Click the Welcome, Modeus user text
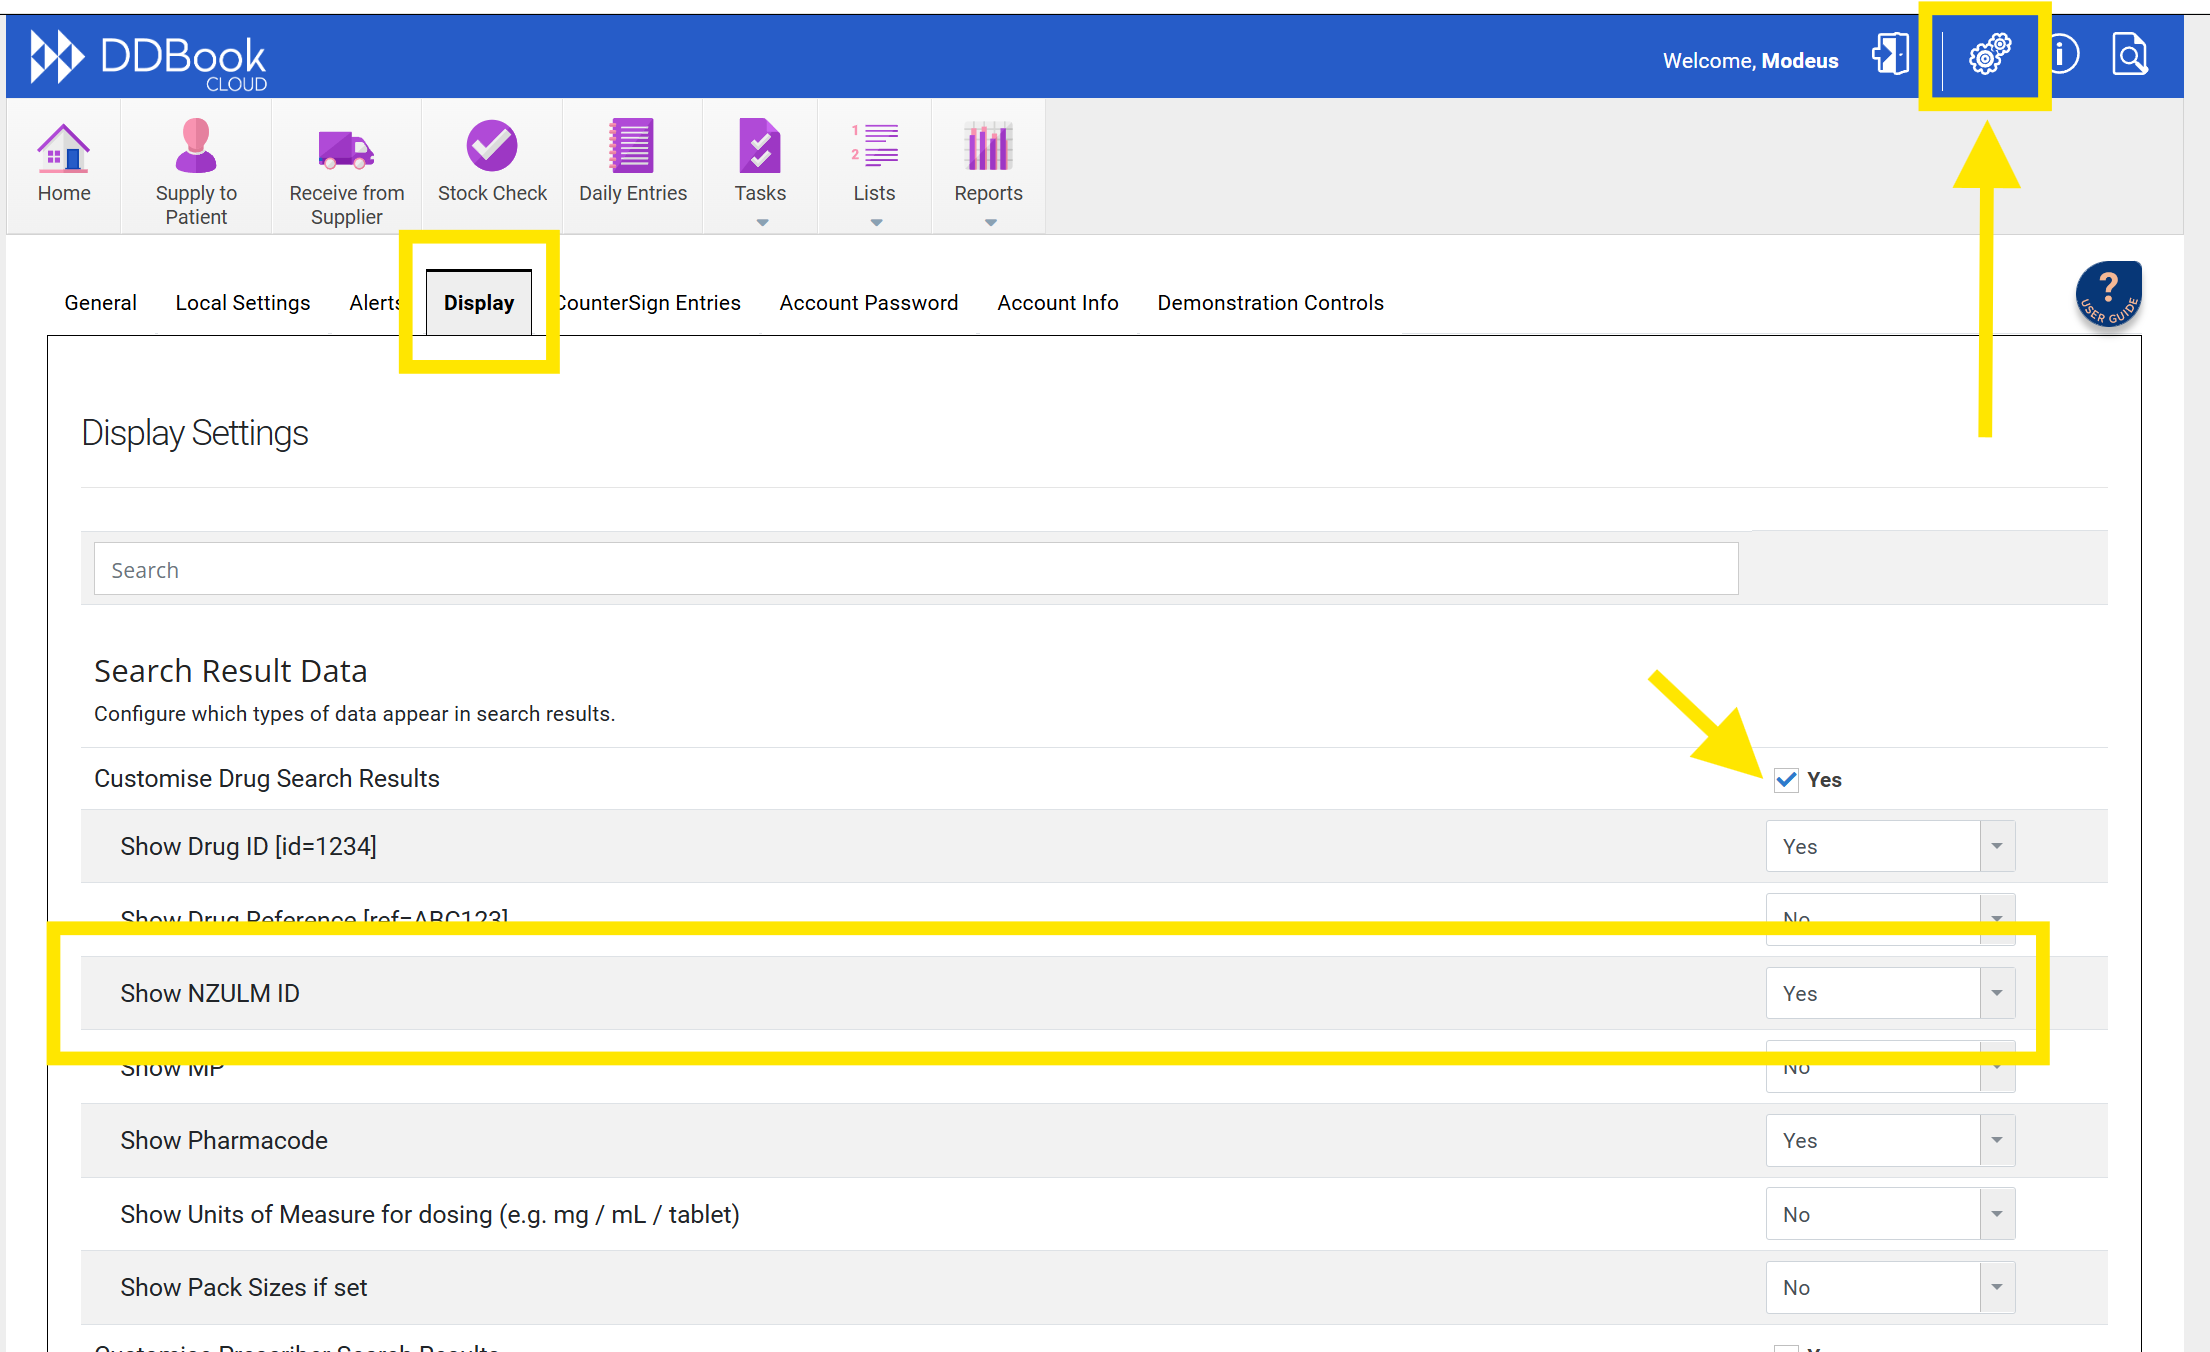Screen dimensions: 2210x1352 [x=1750, y=61]
